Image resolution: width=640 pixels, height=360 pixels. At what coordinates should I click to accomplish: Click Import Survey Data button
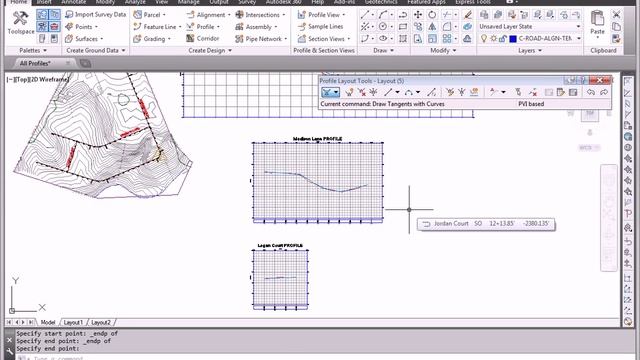(x=96, y=14)
